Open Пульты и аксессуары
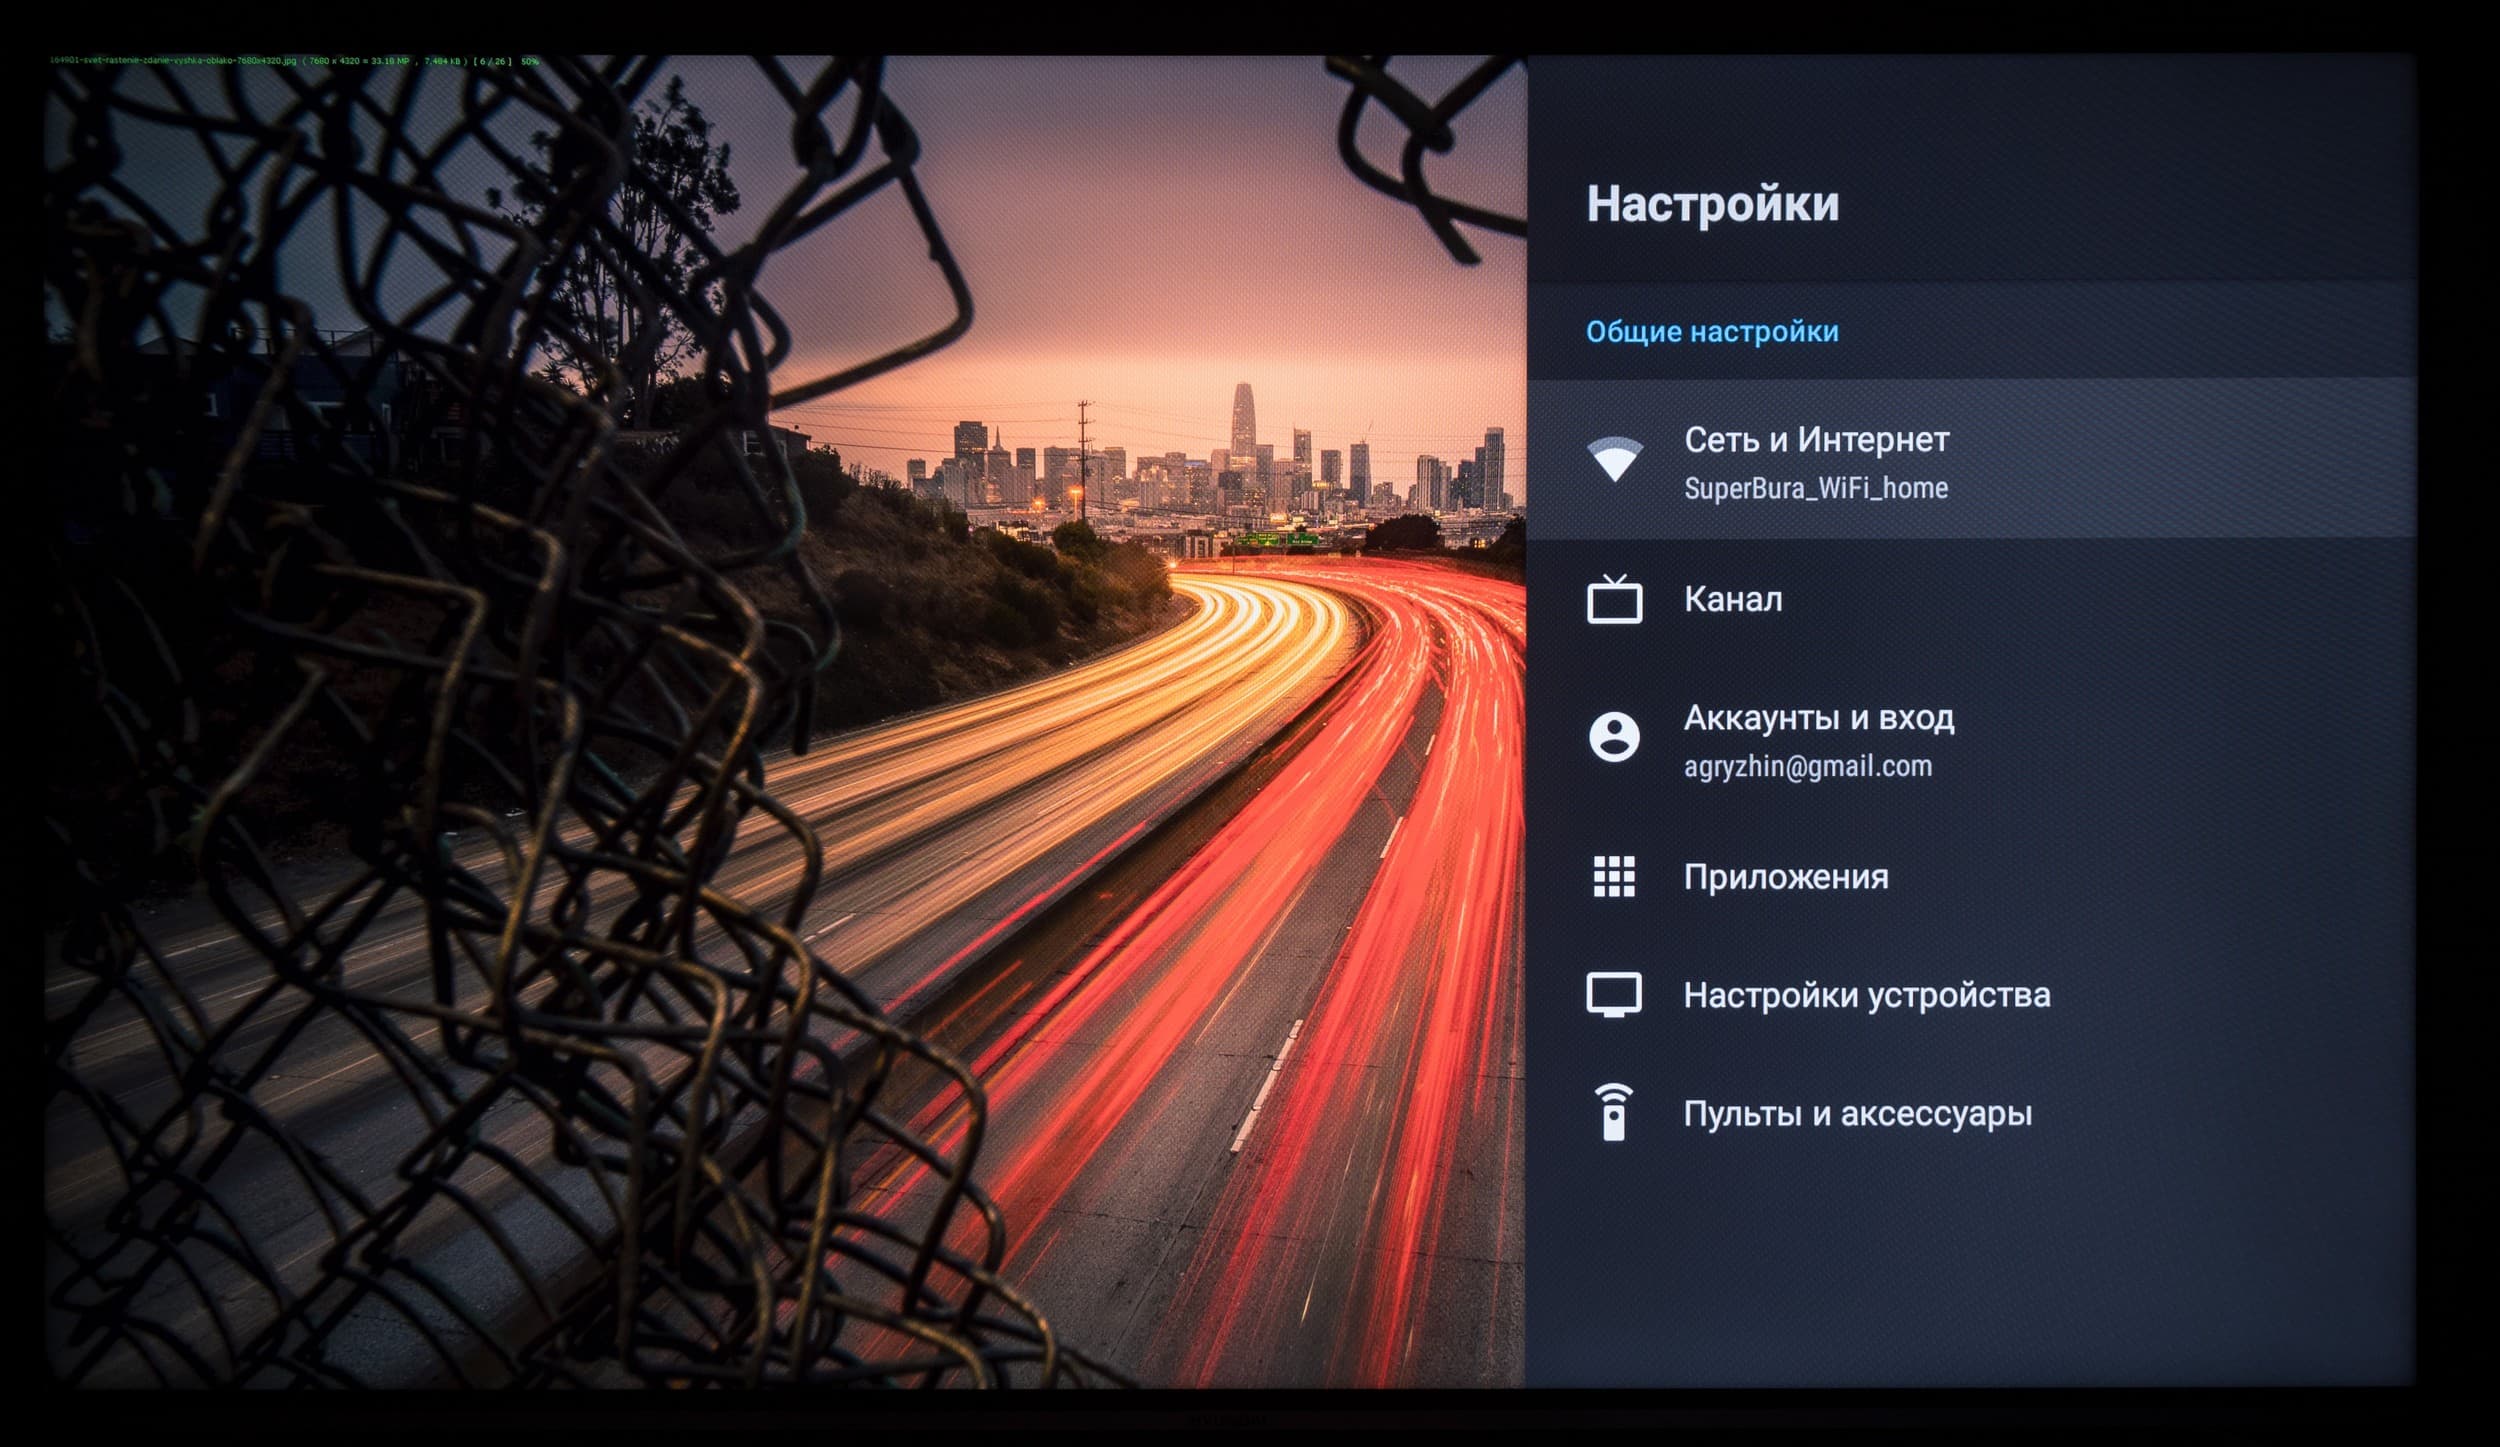The height and width of the screenshot is (1447, 2500). [x=1857, y=1113]
